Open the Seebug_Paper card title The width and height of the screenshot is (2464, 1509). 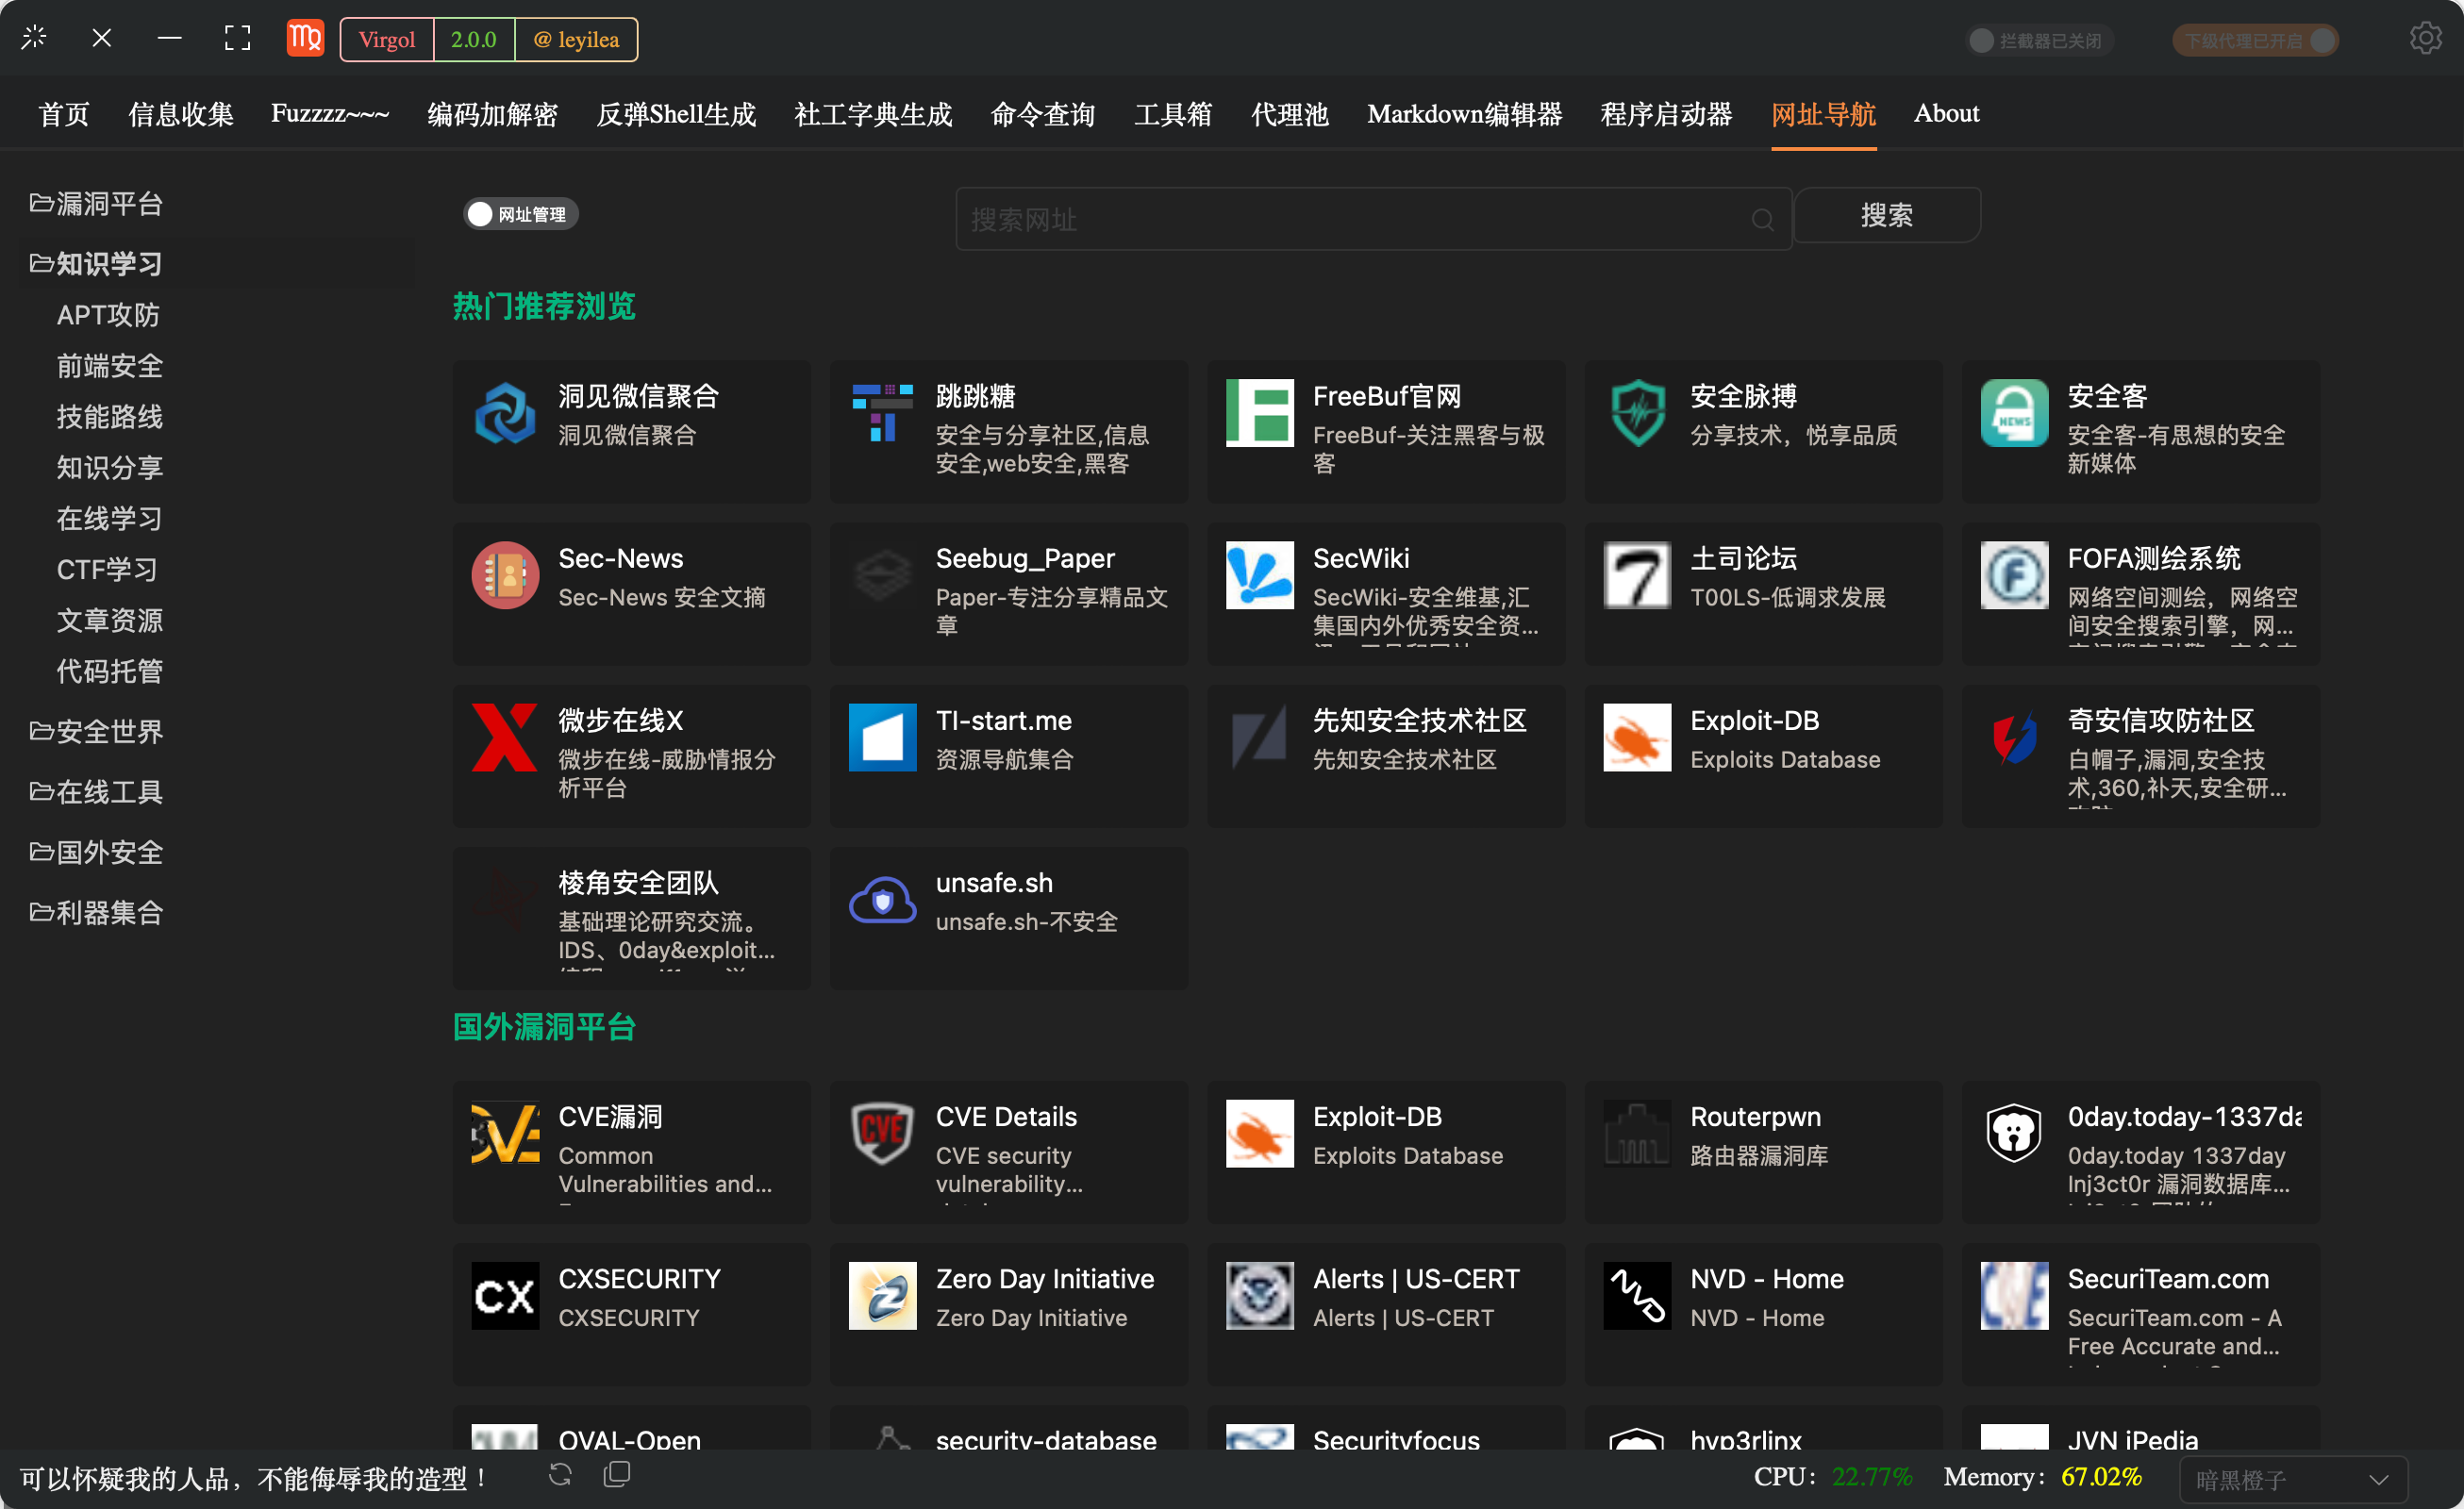pyautogui.click(x=1025, y=558)
